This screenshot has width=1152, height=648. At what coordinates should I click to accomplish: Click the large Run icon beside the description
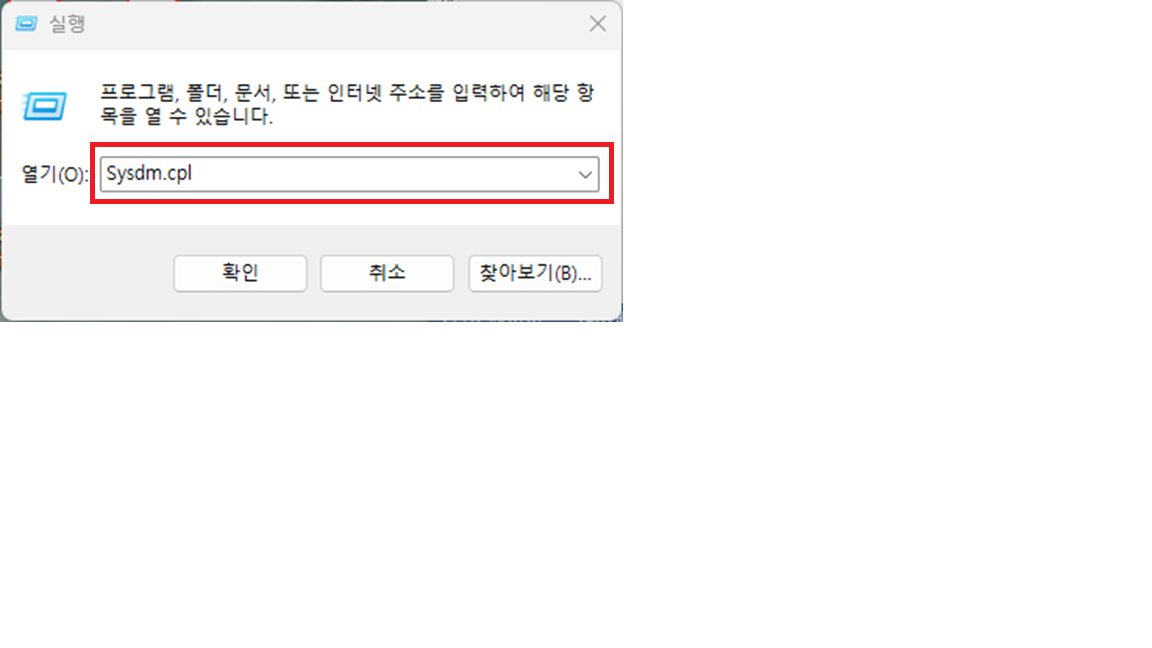tap(45, 107)
